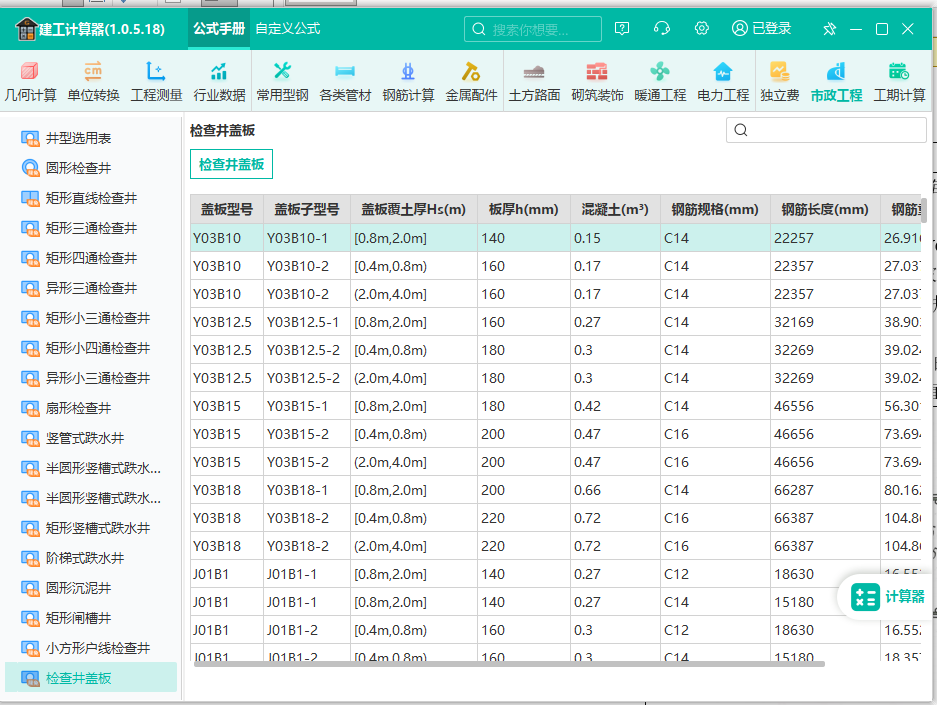Select 矩形四通检查井 in the sidebar

click(x=90, y=258)
